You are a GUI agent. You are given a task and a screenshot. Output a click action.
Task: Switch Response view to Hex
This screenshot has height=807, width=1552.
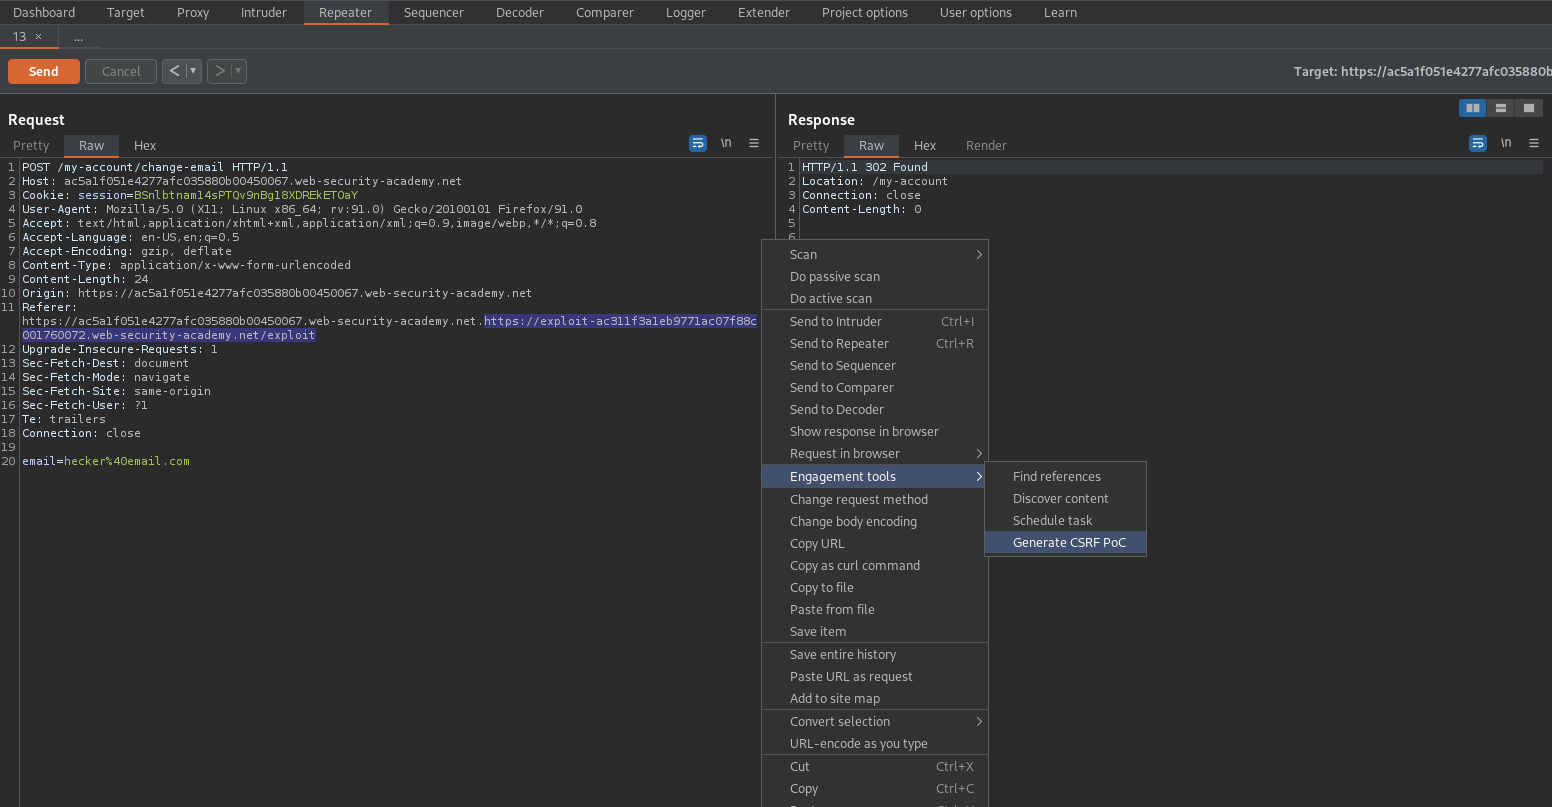[x=925, y=145]
